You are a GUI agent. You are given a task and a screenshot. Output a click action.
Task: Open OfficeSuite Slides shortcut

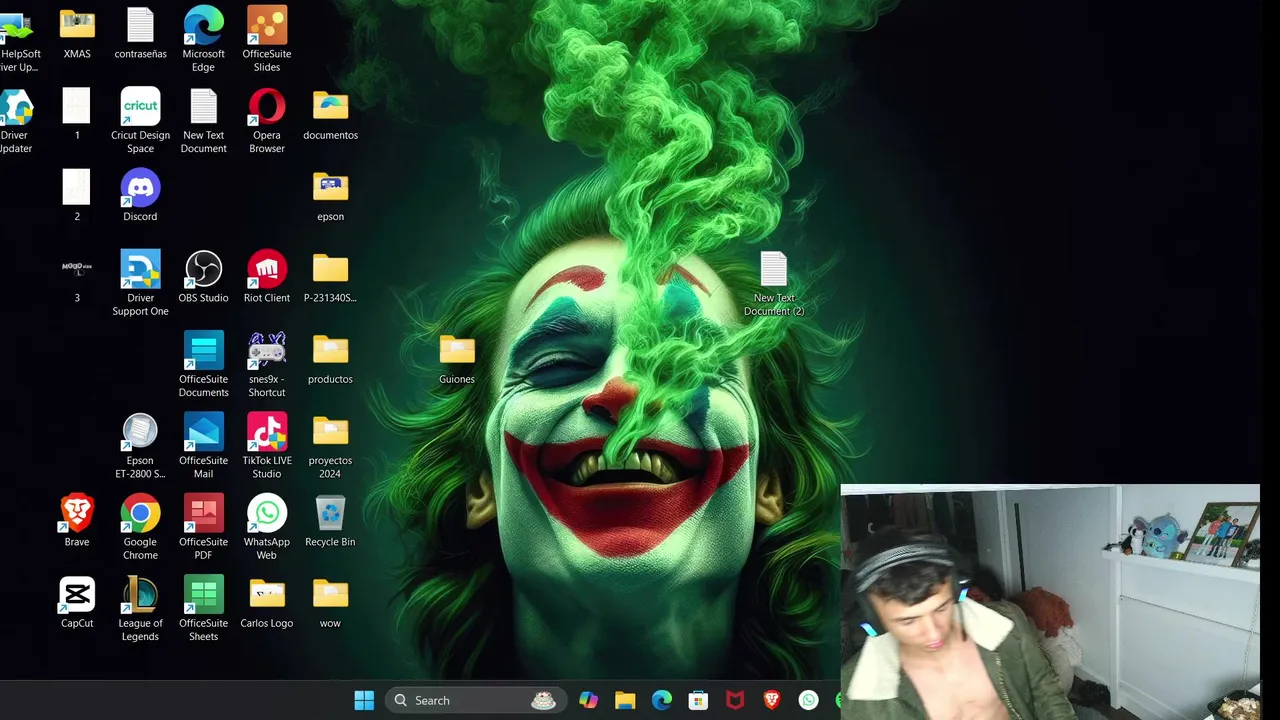[x=267, y=40]
